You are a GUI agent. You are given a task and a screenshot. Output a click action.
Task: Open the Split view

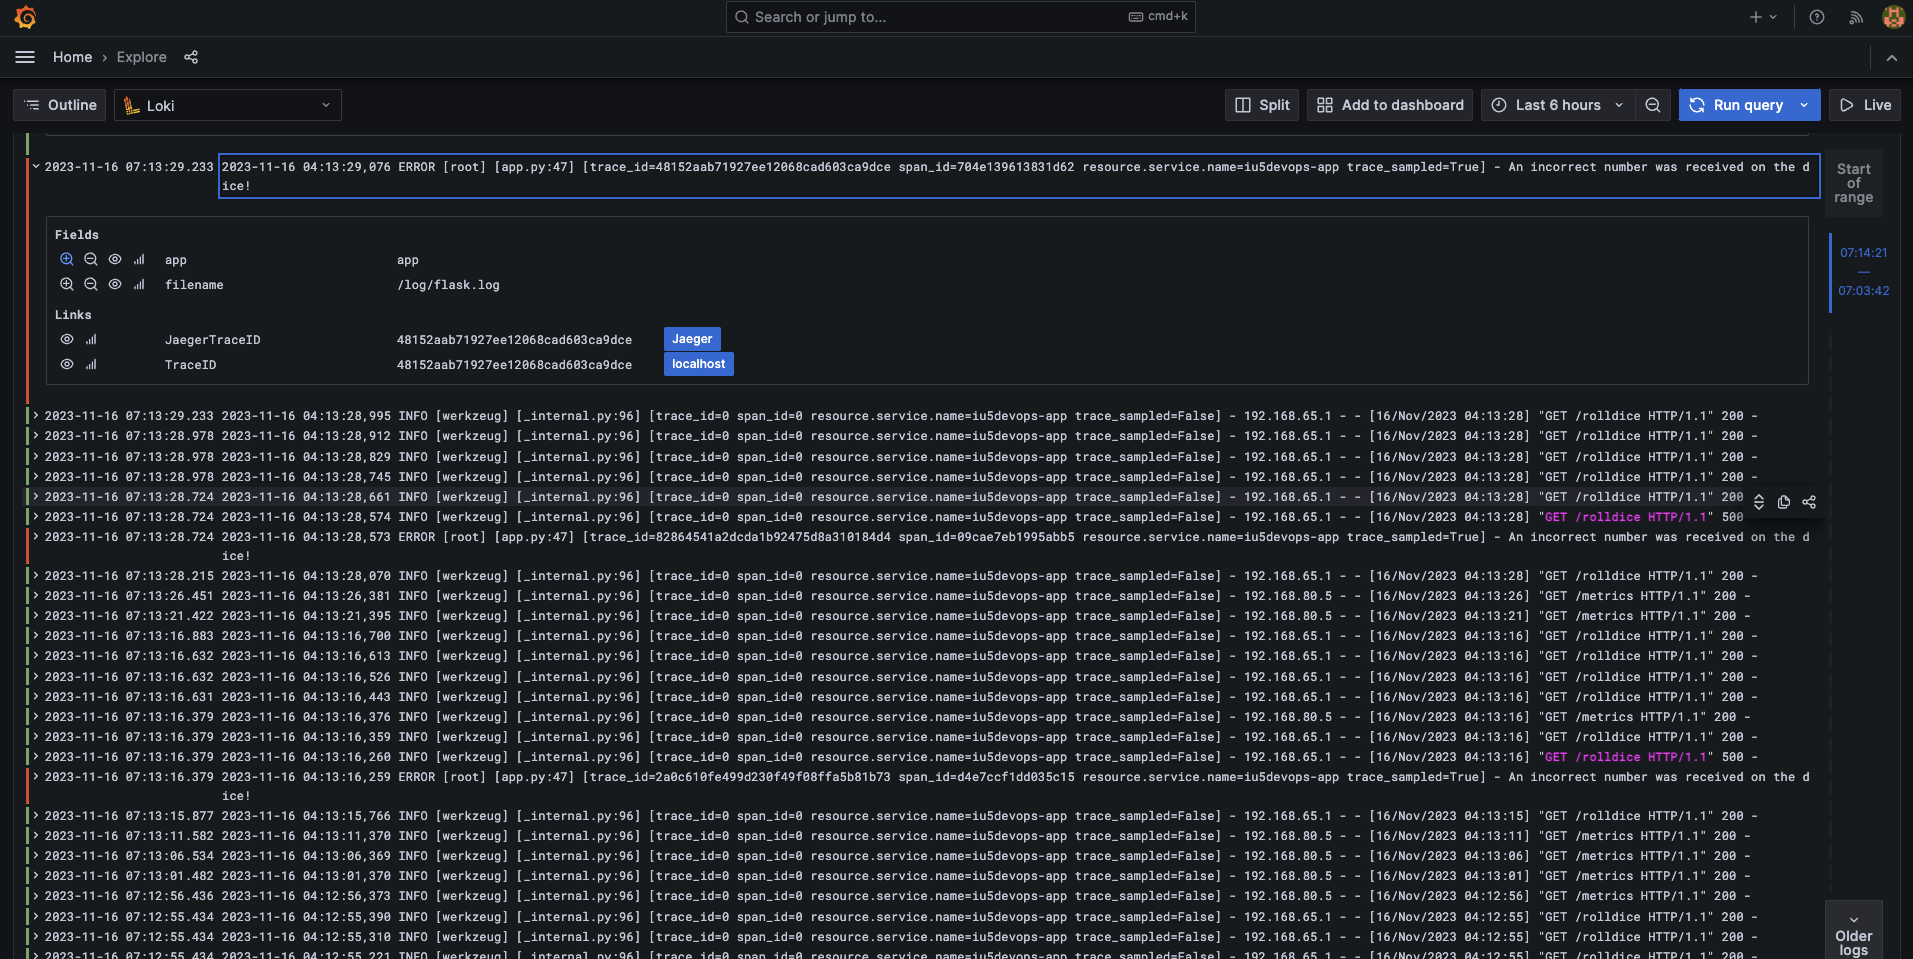click(1261, 104)
